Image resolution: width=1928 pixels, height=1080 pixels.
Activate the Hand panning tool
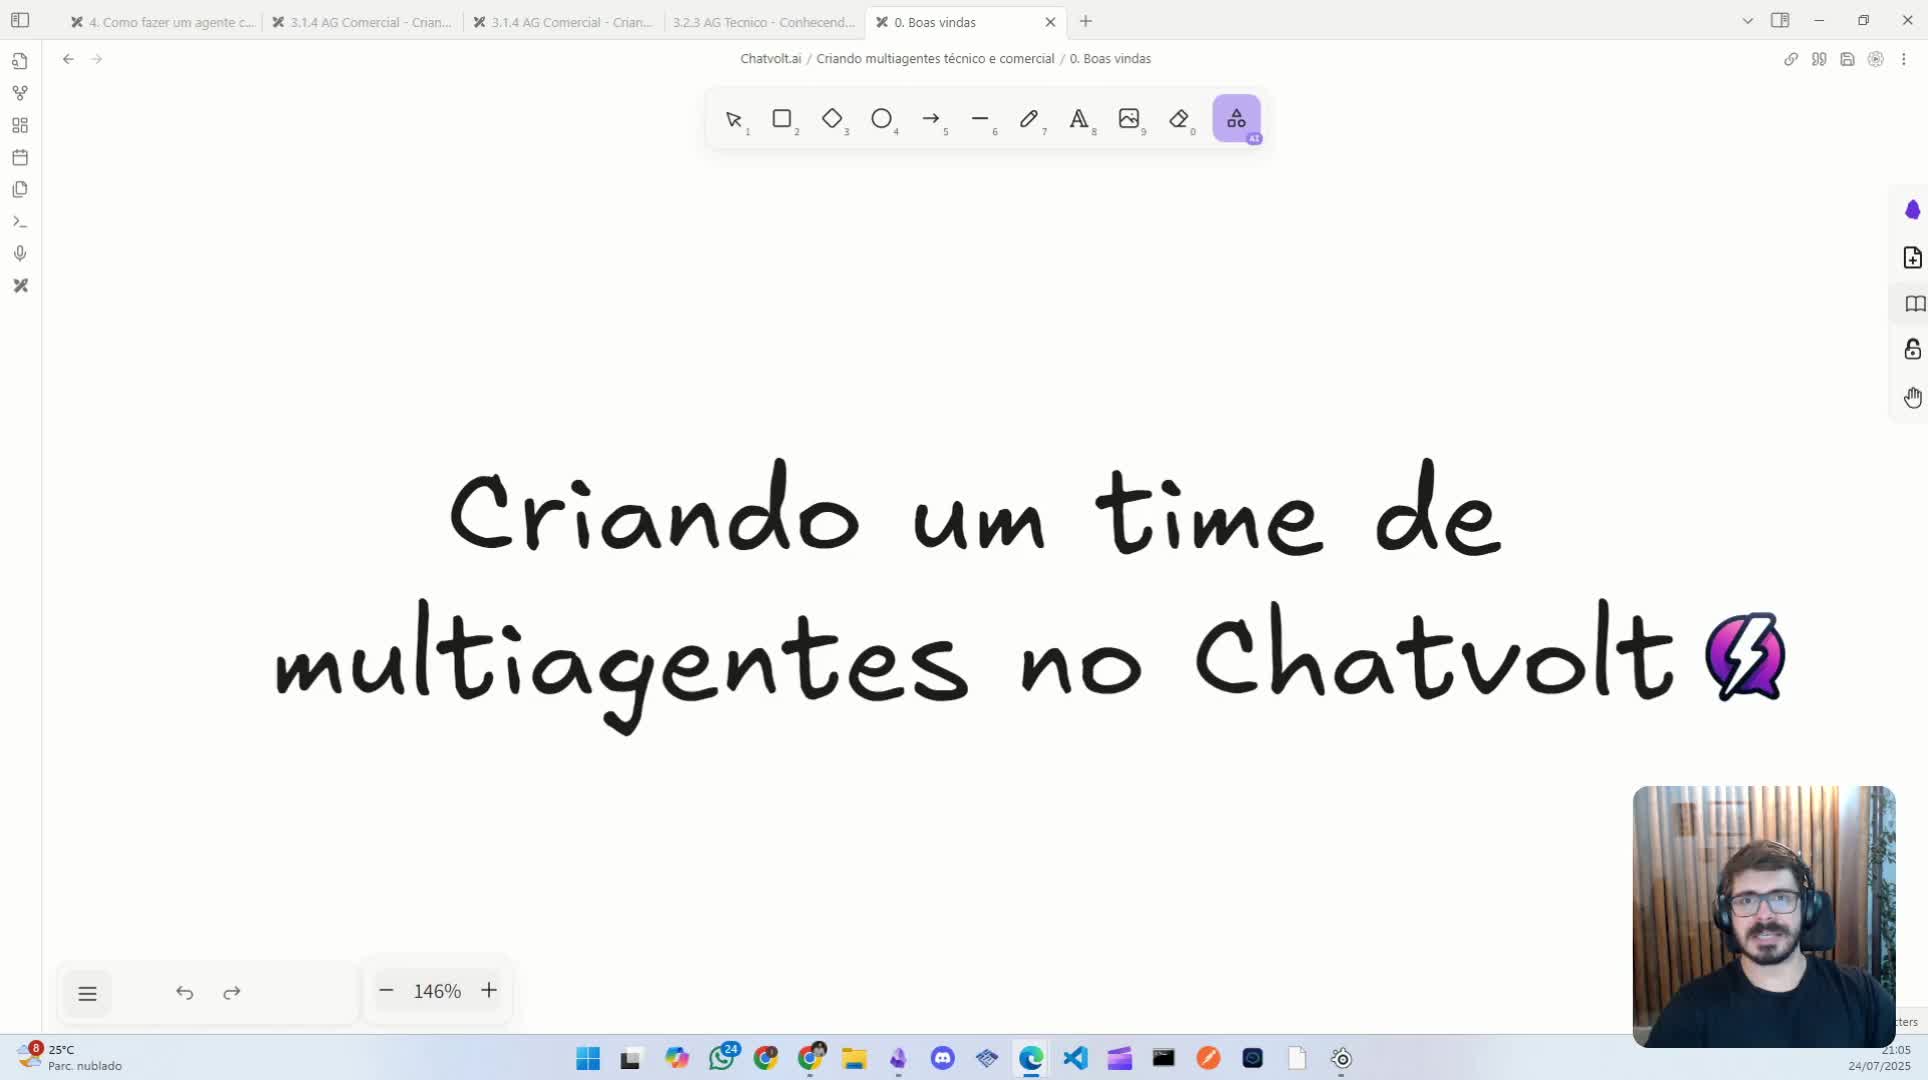pyautogui.click(x=1913, y=397)
